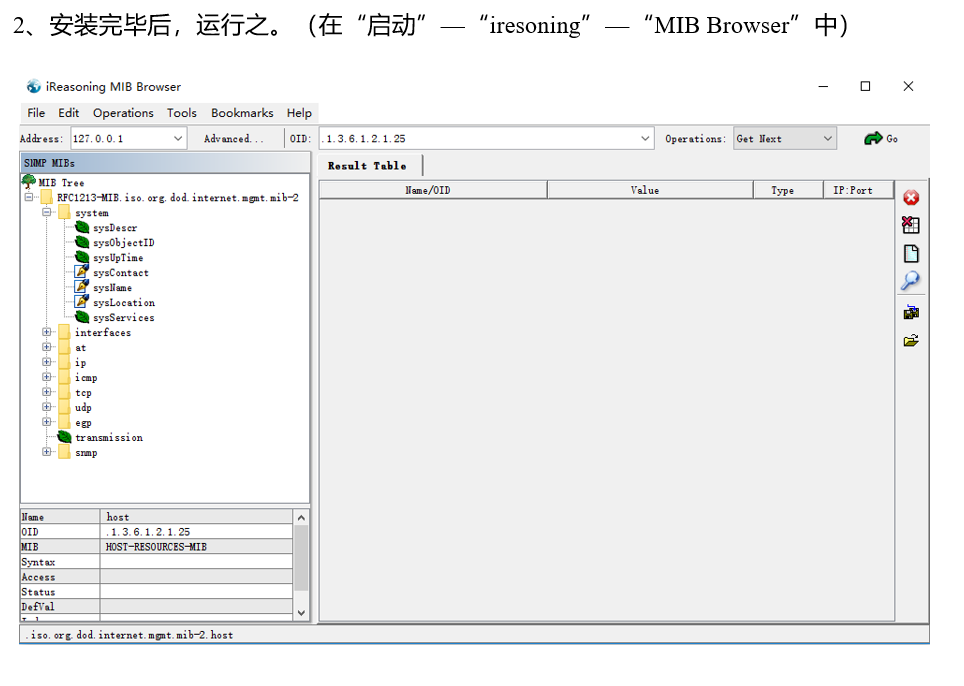Click the red Stop operation icon
This screenshot has width=964, height=686.
pos(911,197)
